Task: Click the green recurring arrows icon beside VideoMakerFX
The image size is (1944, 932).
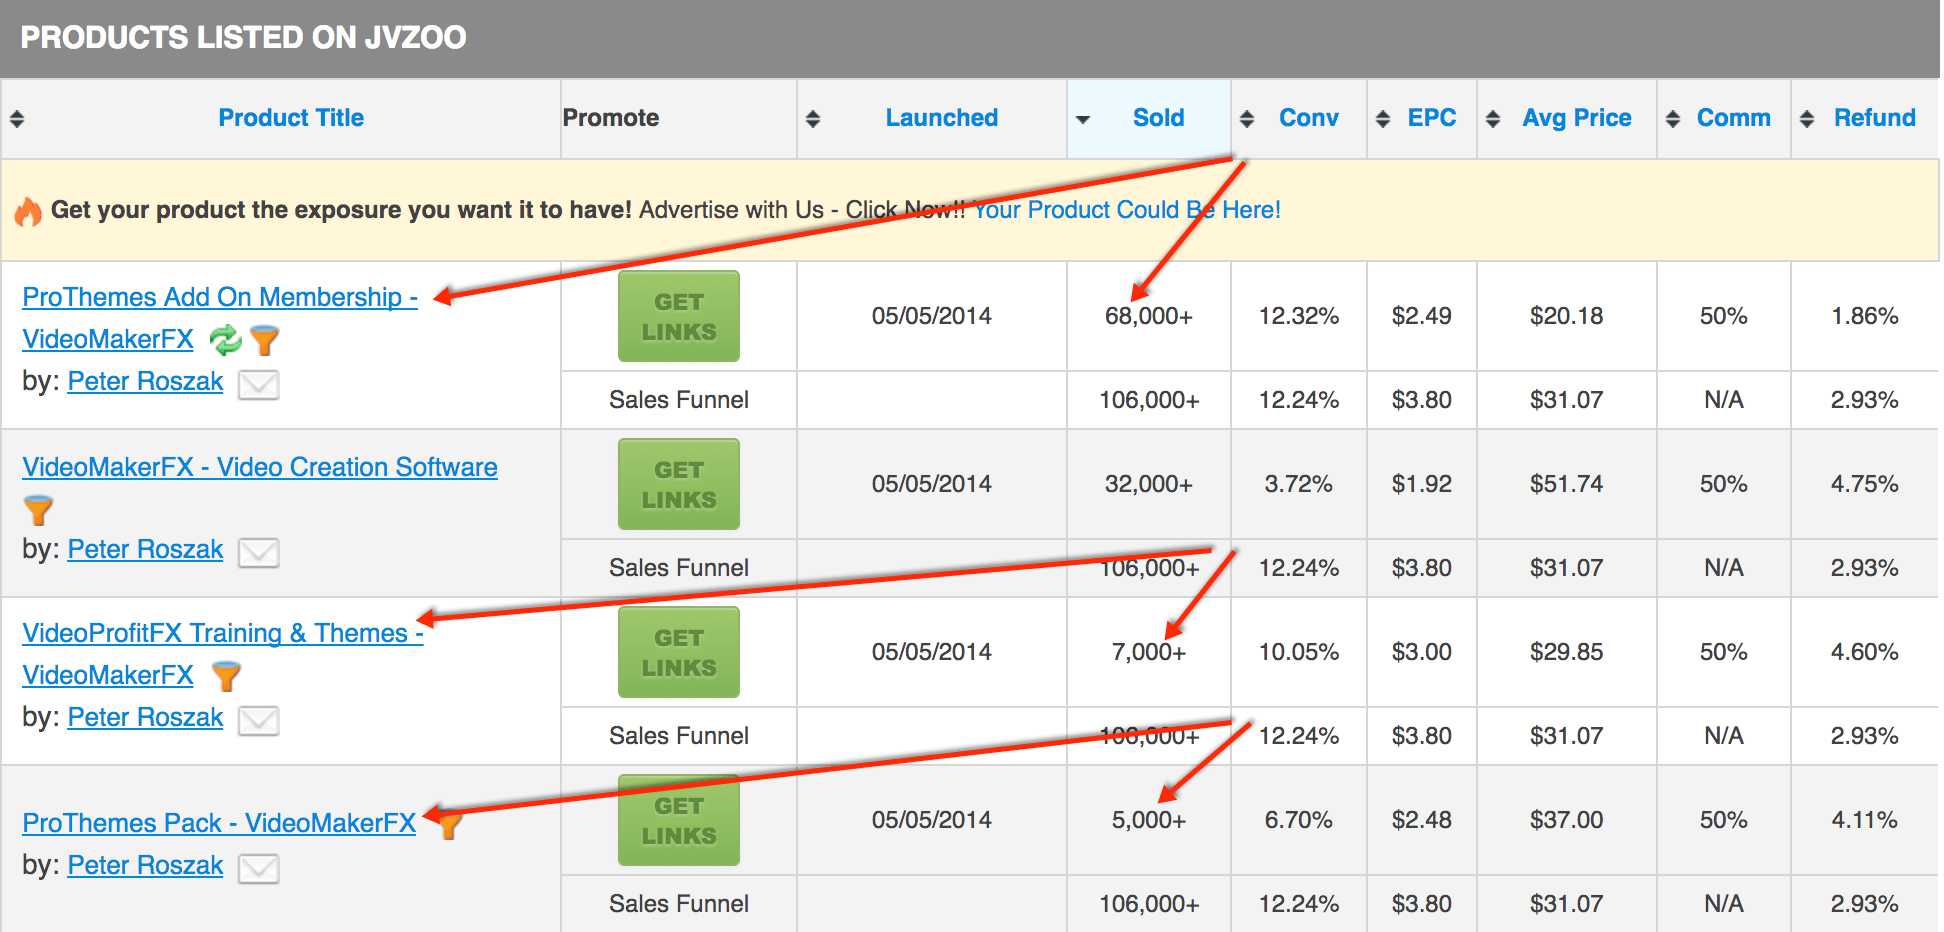Action: click(x=225, y=340)
